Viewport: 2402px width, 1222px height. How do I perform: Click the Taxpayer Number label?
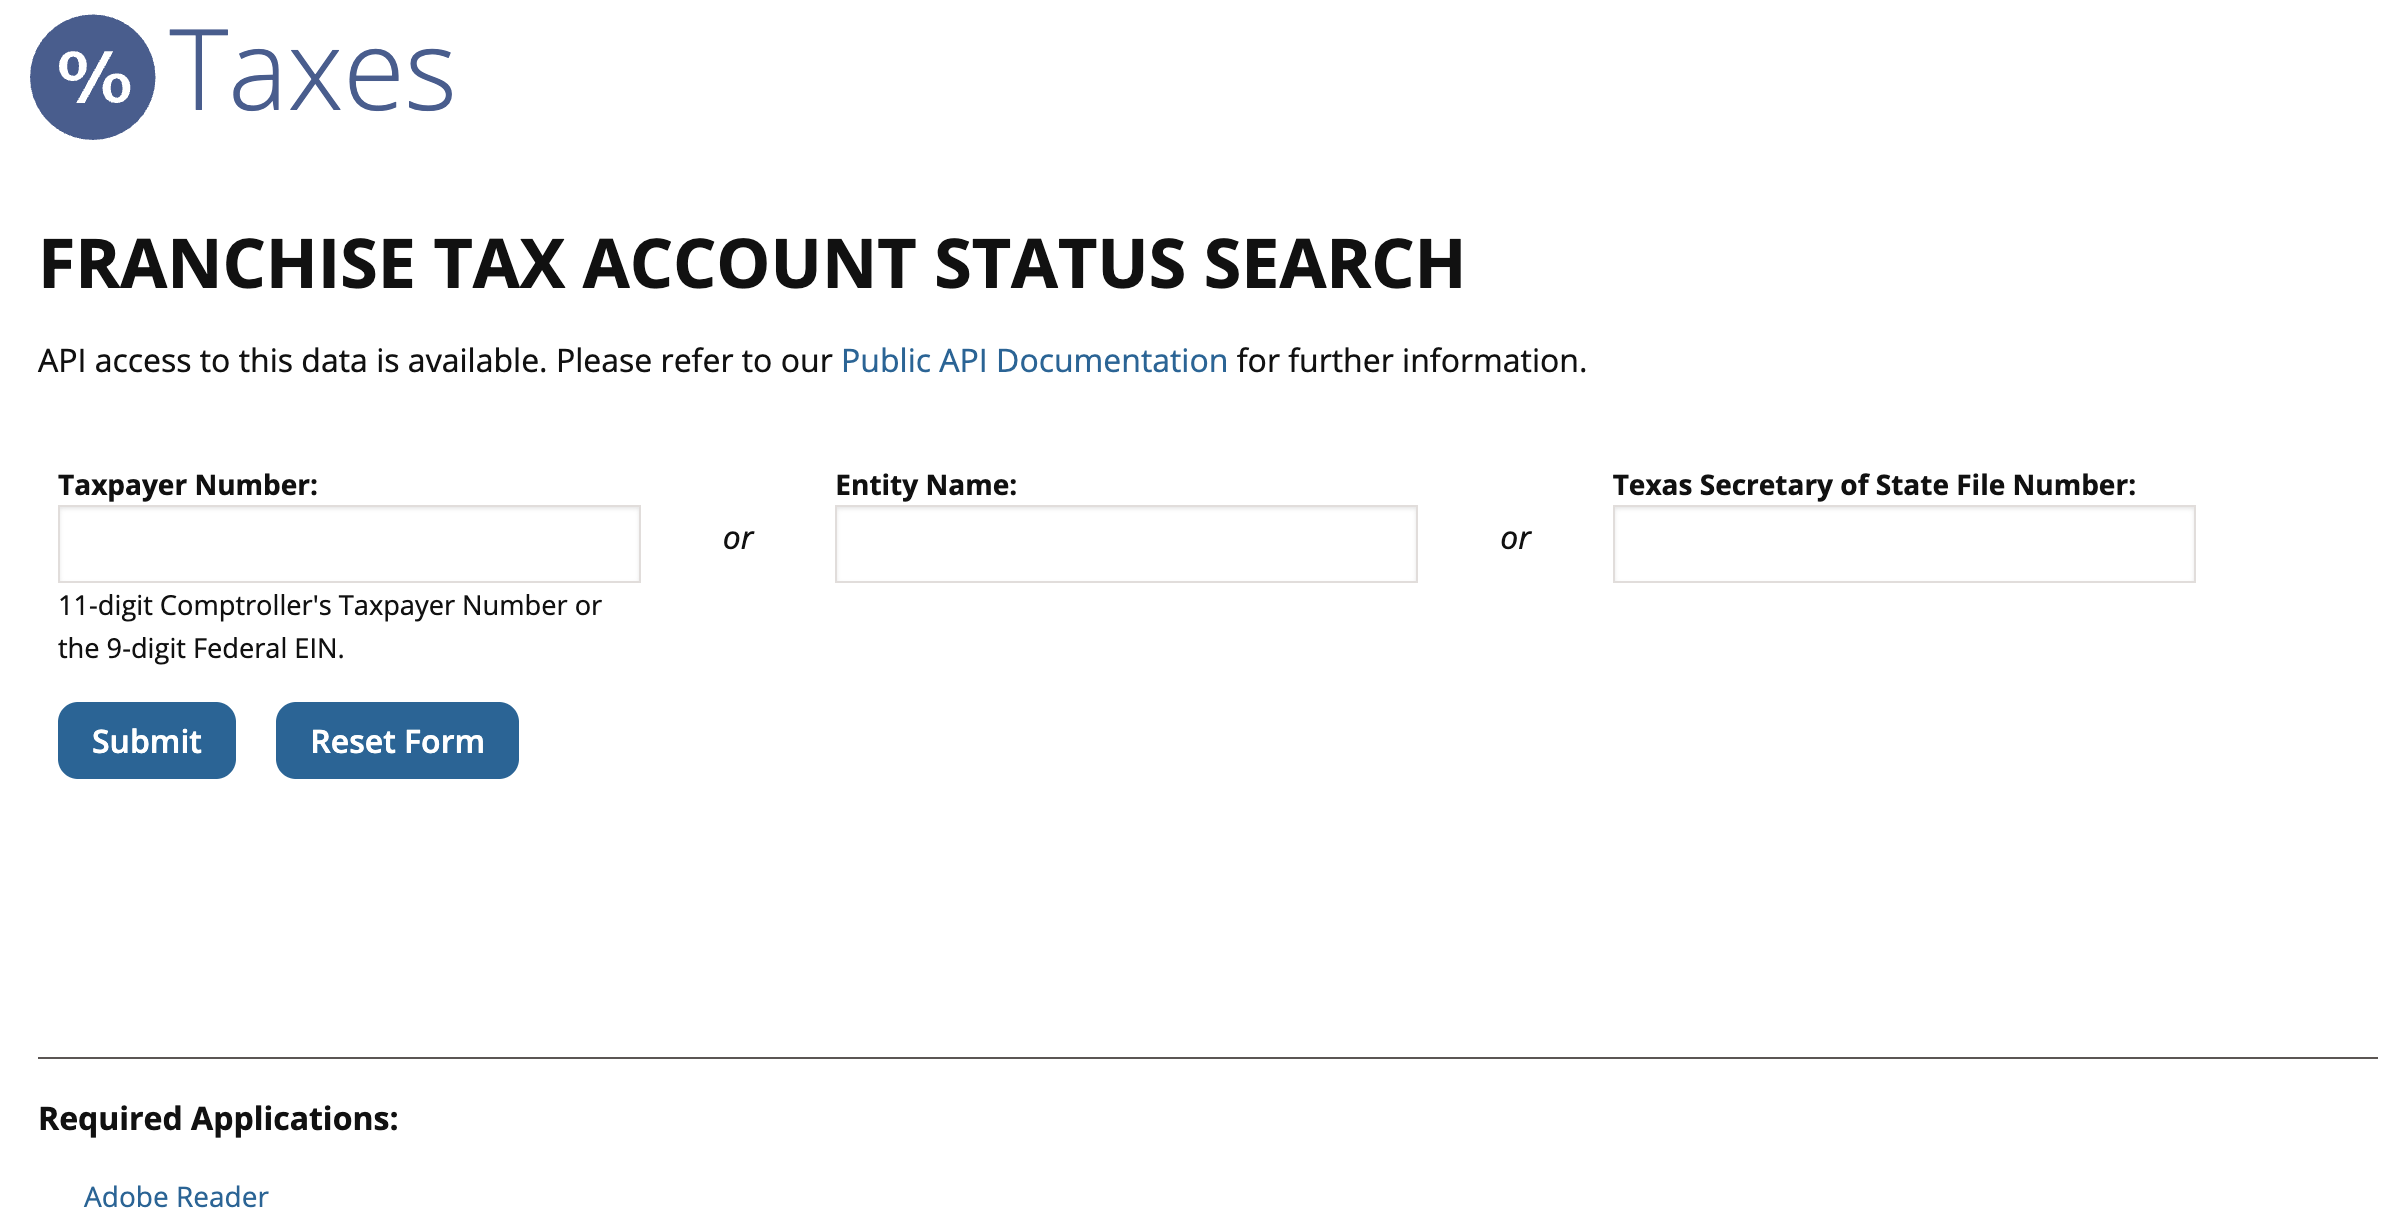pos(188,485)
